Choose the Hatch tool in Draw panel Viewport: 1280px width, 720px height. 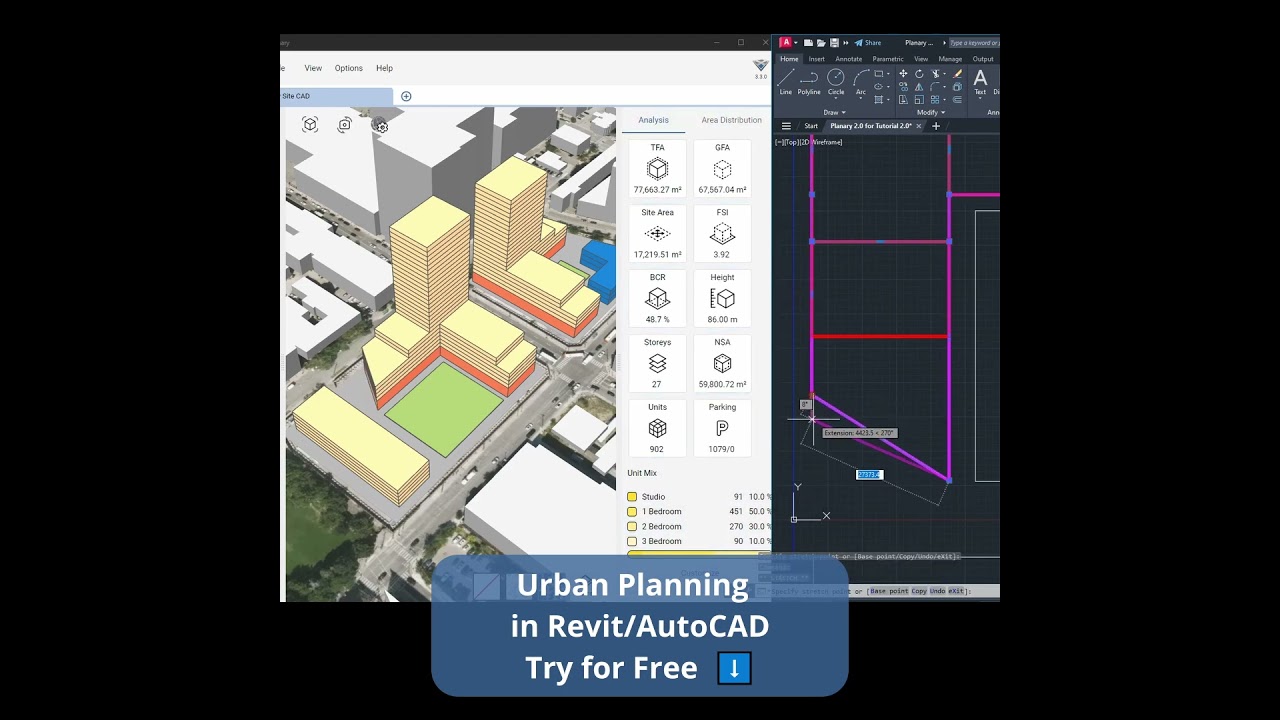878,100
